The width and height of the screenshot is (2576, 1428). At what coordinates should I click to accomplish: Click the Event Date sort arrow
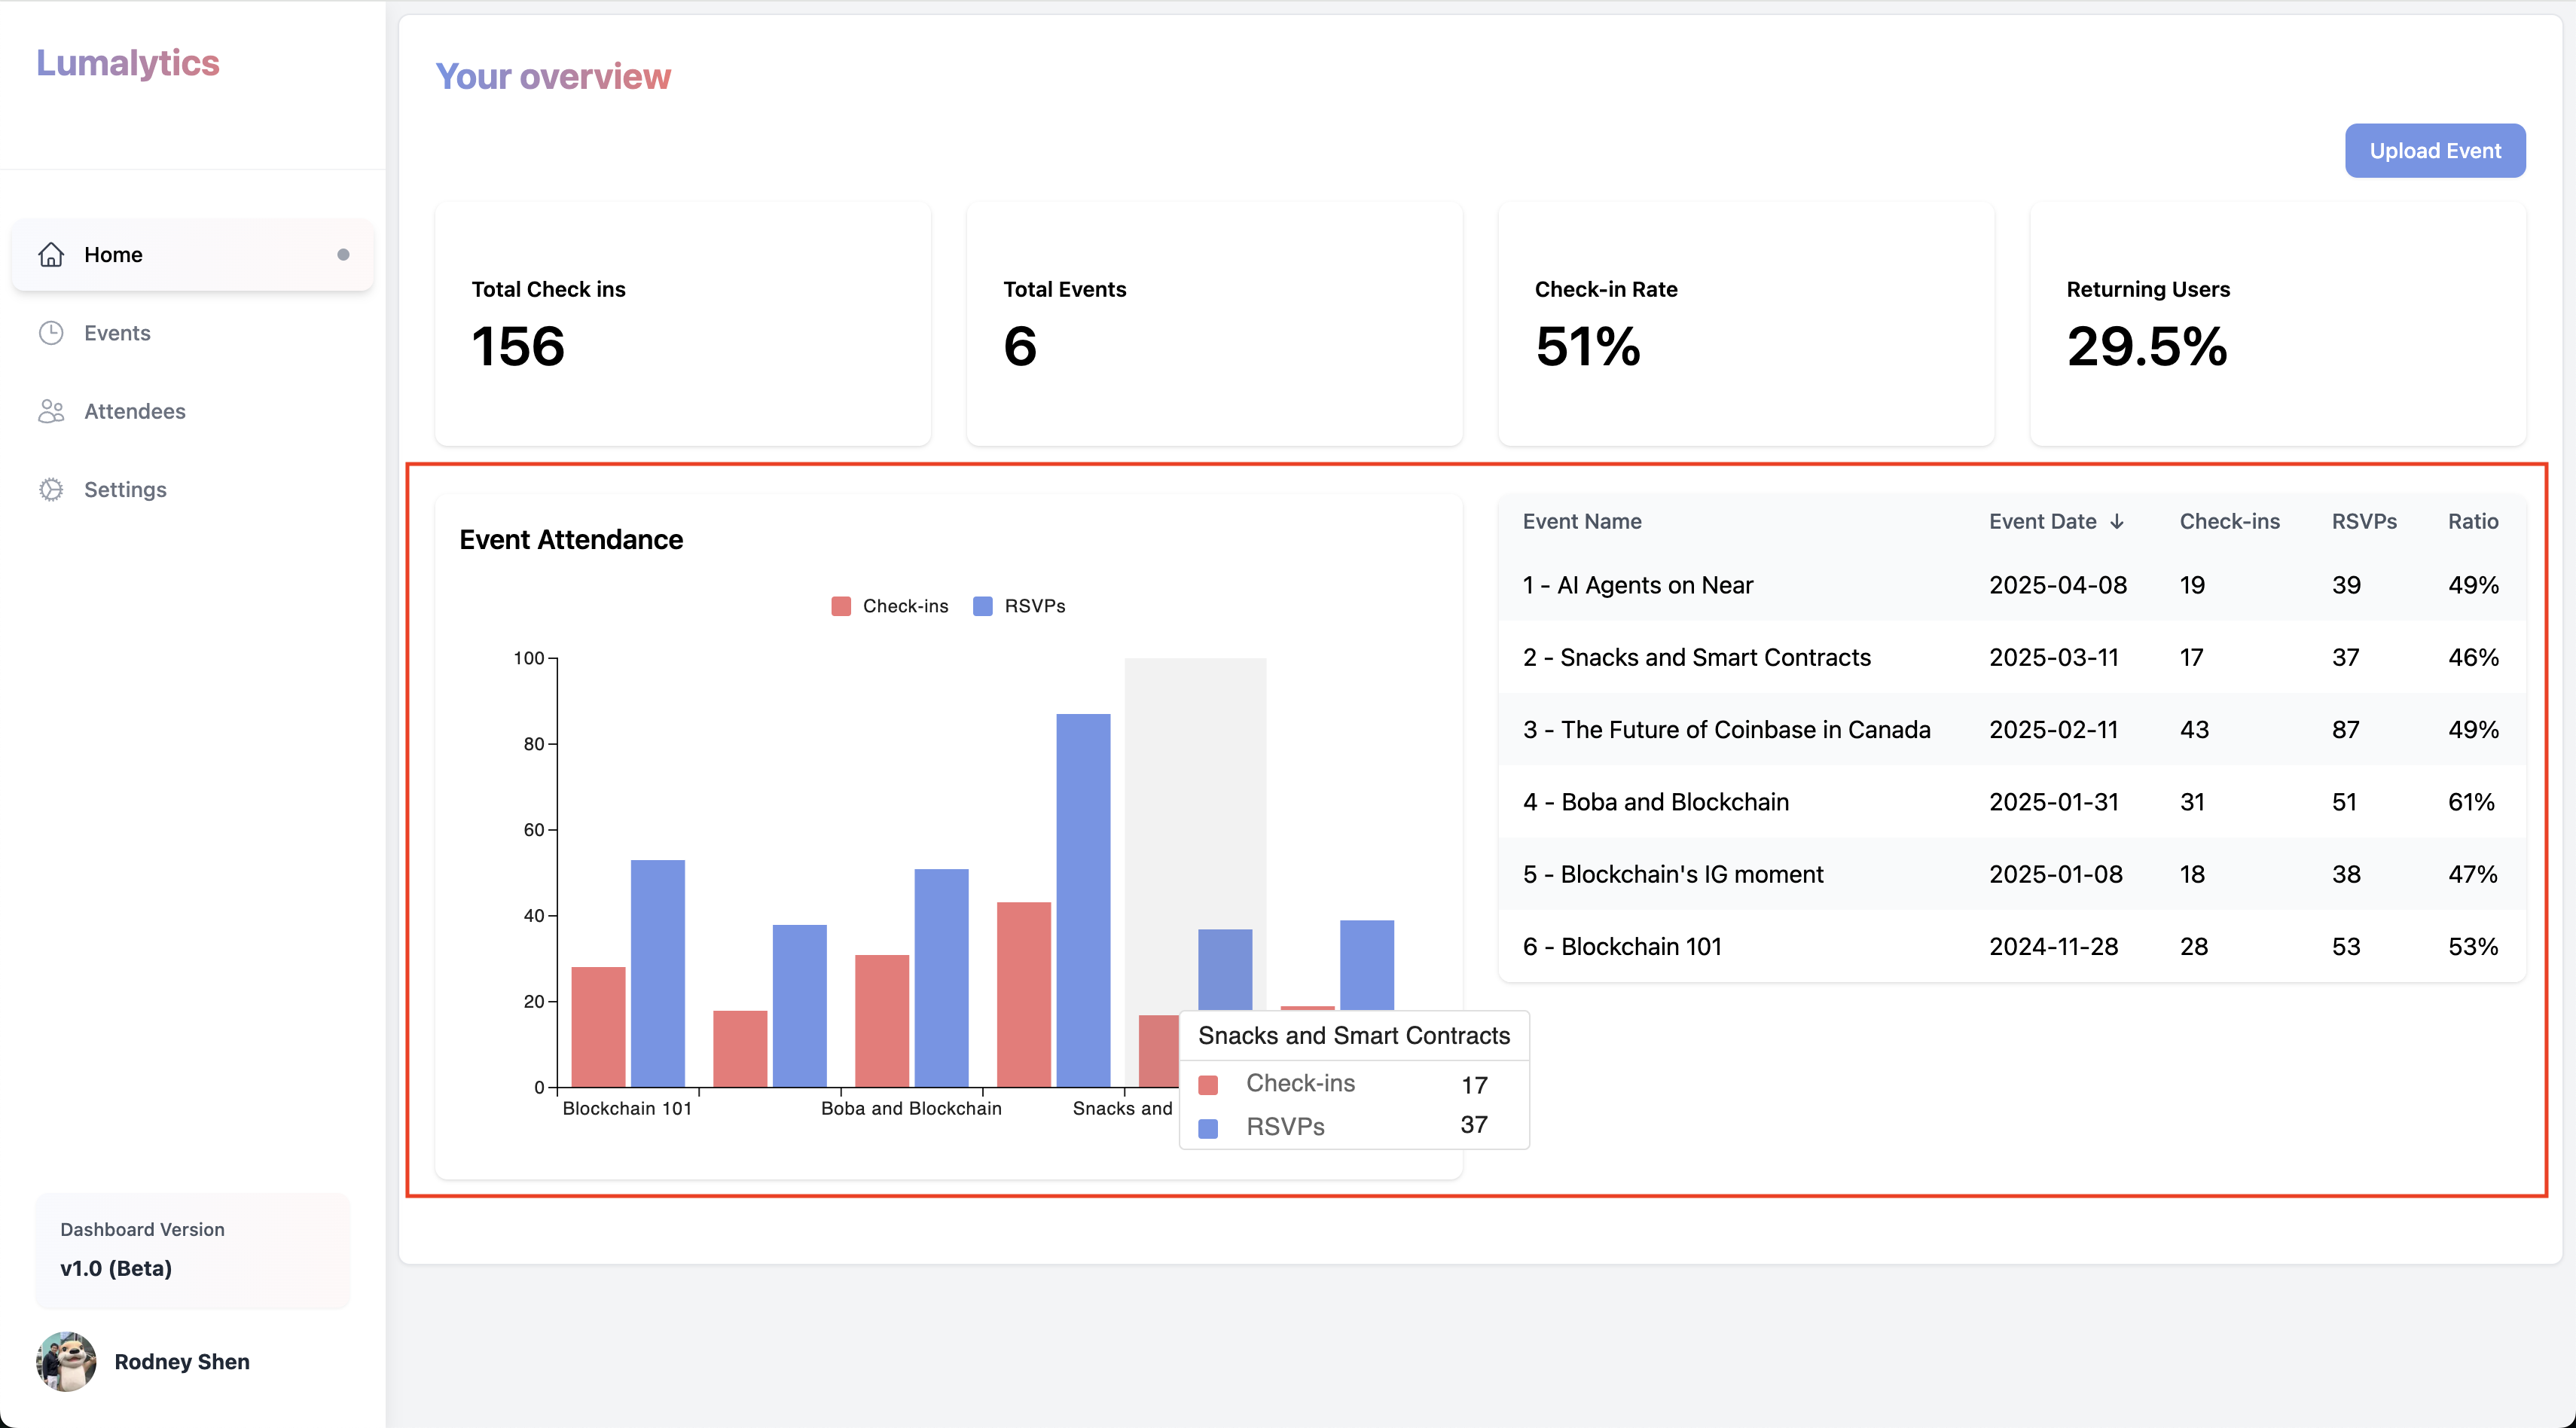[x=2117, y=521]
